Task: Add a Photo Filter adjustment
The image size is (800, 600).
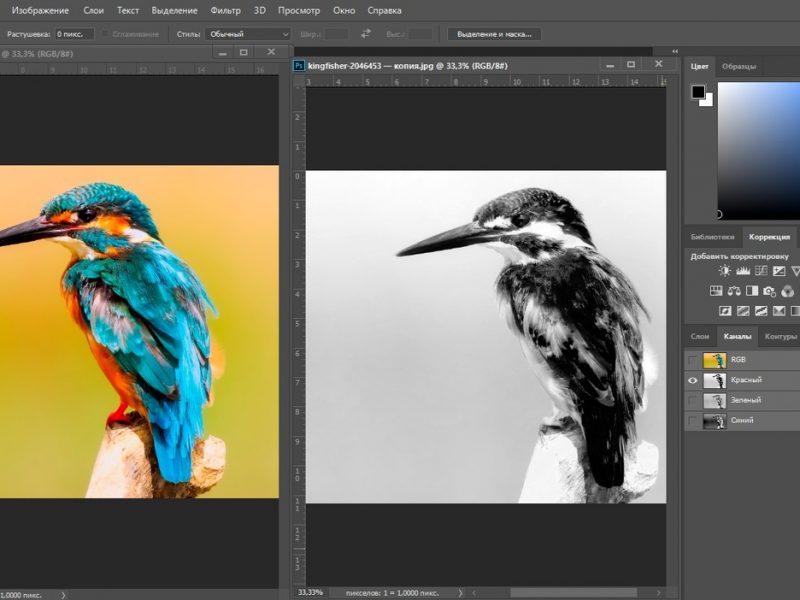Action: 769,291
